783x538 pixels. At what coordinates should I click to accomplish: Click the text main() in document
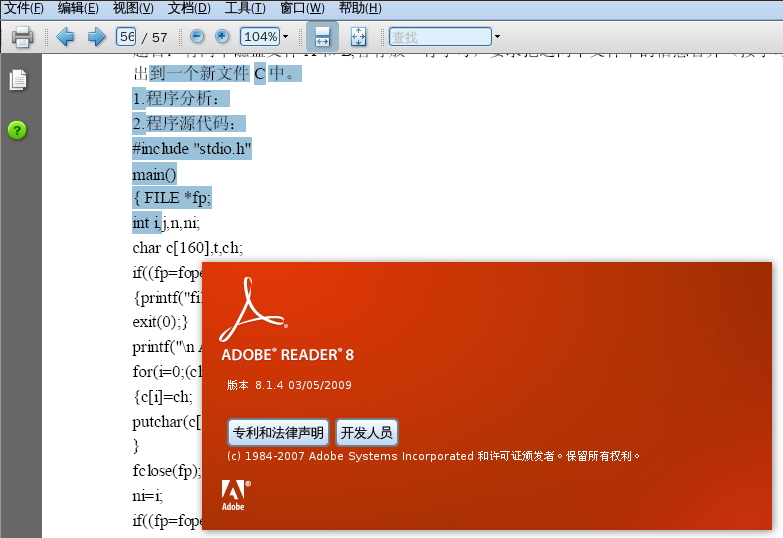[154, 174]
